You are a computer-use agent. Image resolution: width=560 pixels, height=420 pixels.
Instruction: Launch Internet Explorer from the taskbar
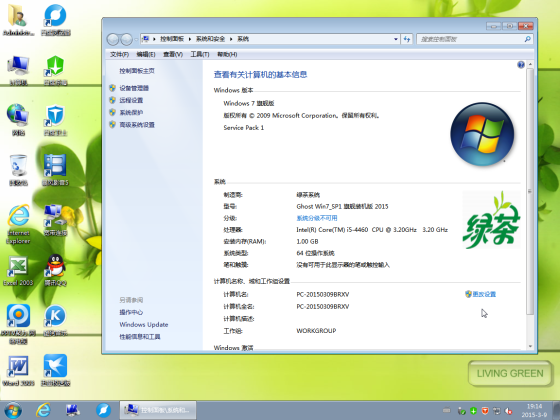[43, 410]
